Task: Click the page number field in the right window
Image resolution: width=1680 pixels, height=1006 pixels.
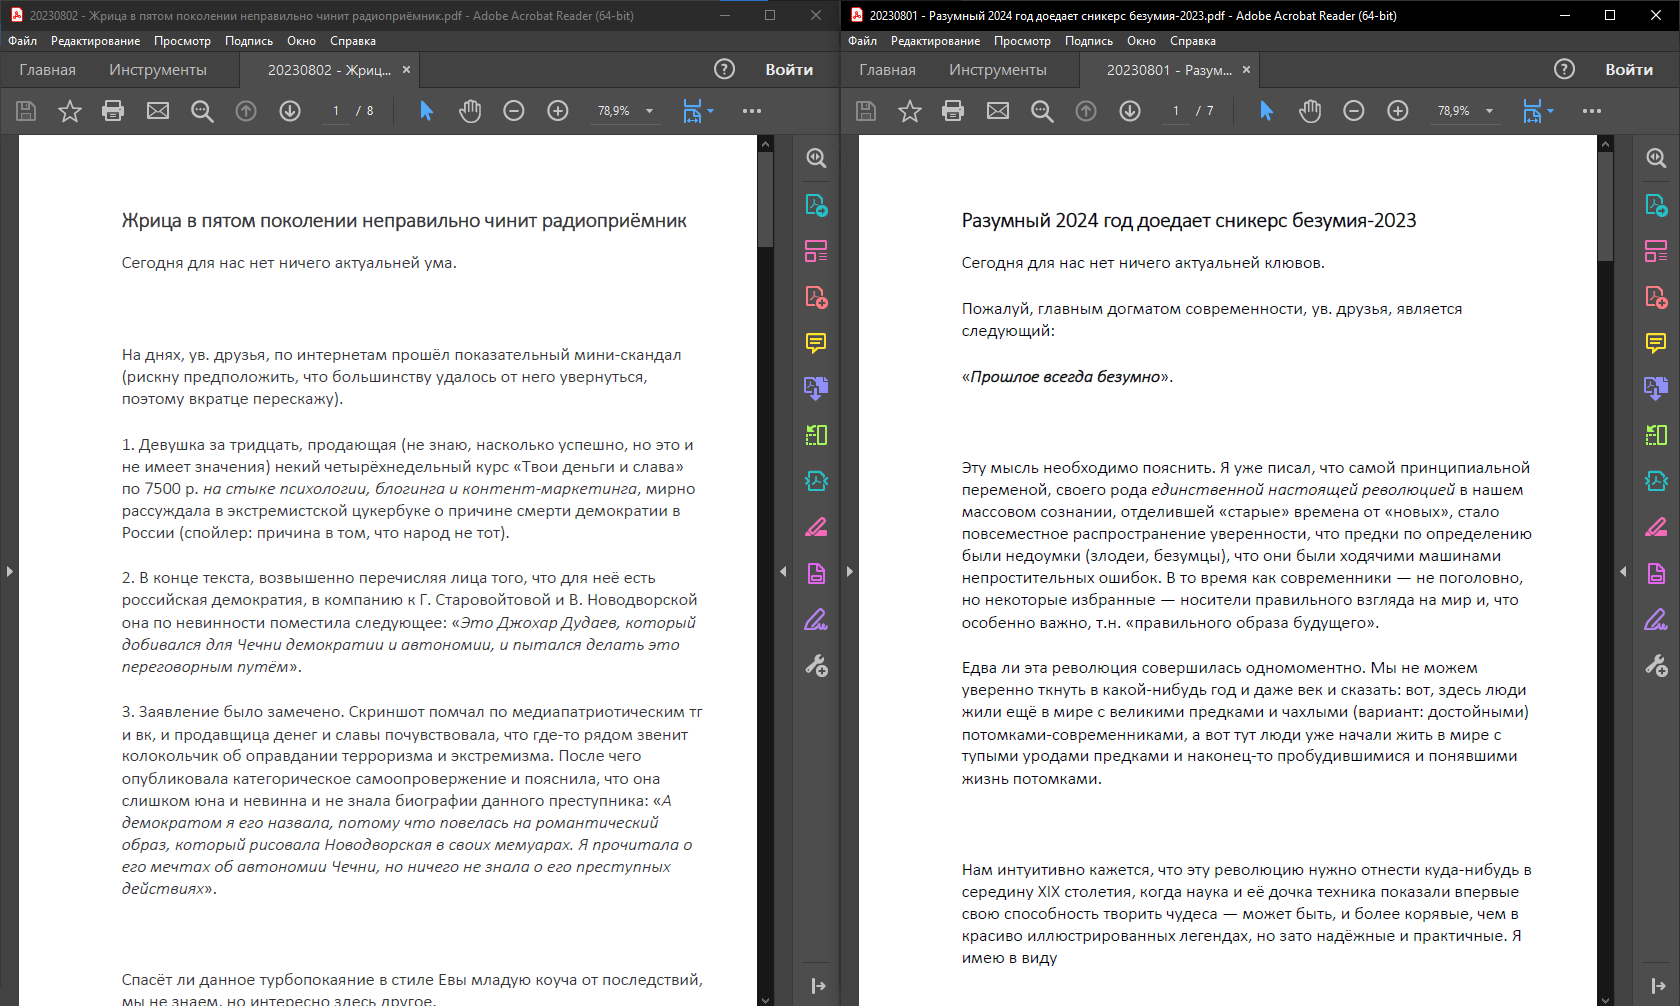Action: coord(1176,111)
